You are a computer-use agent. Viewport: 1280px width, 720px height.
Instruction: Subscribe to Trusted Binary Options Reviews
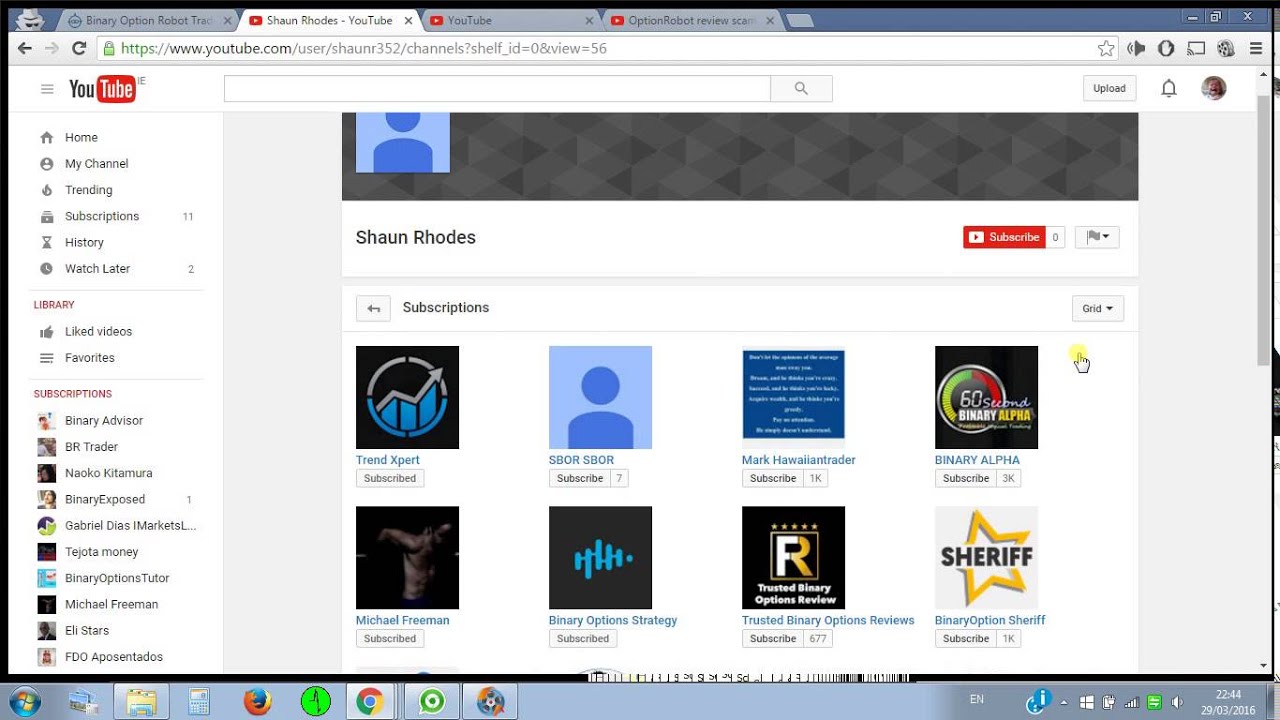pyautogui.click(x=773, y=638)
